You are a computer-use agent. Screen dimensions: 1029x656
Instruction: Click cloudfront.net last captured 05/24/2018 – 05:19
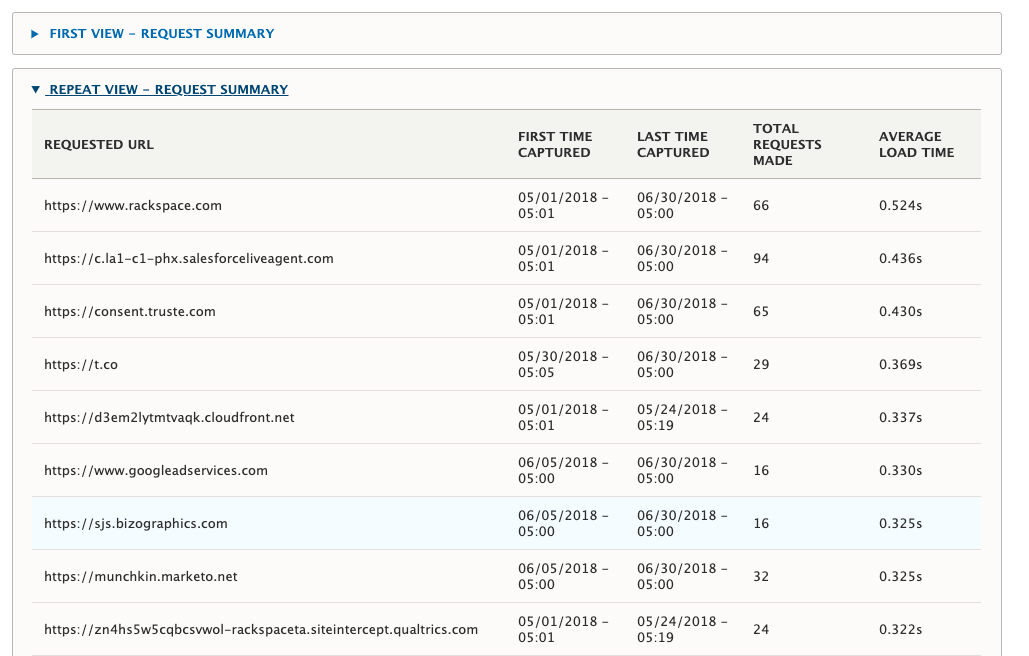[682, 418]
